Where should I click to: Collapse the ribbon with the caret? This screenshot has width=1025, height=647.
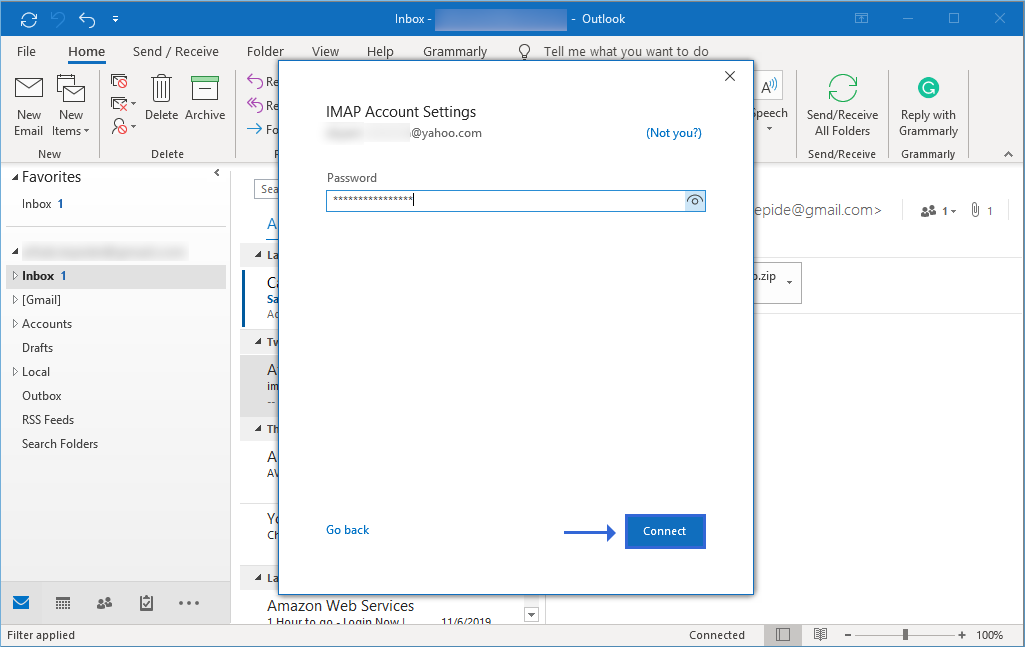coord(1009,154)
